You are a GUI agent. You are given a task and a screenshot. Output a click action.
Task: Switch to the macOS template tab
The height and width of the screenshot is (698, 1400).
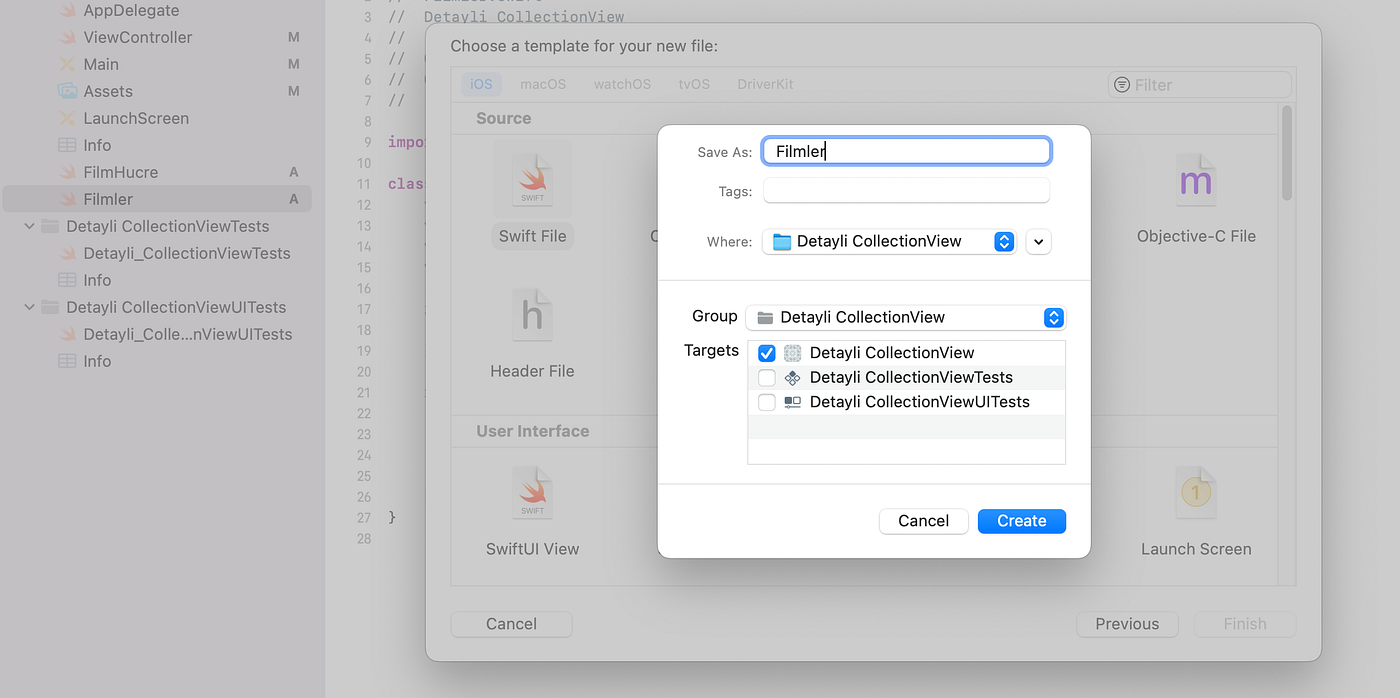(x=542, y=84)
